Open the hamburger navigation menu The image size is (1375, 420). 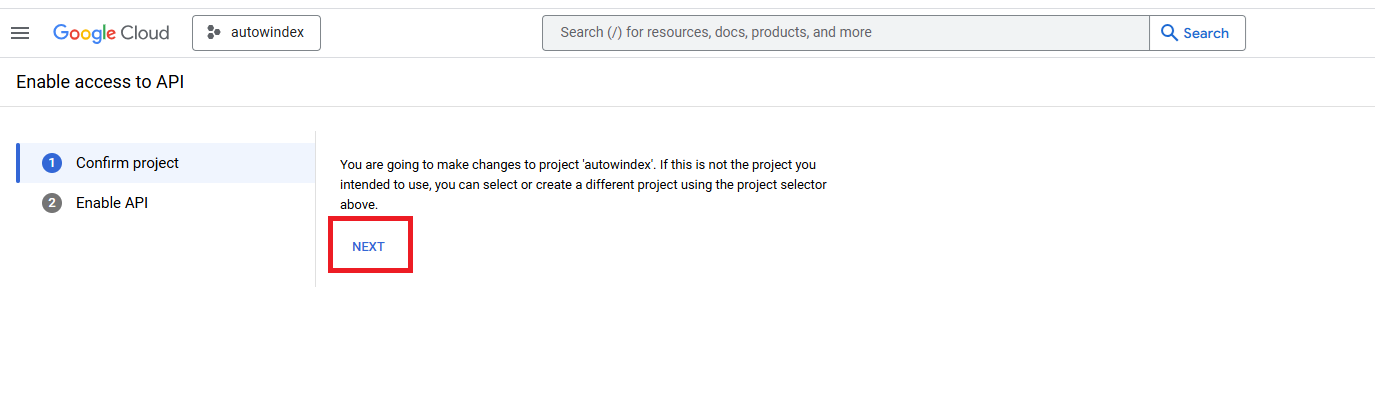pyautogui.click(x=20, y=33)
